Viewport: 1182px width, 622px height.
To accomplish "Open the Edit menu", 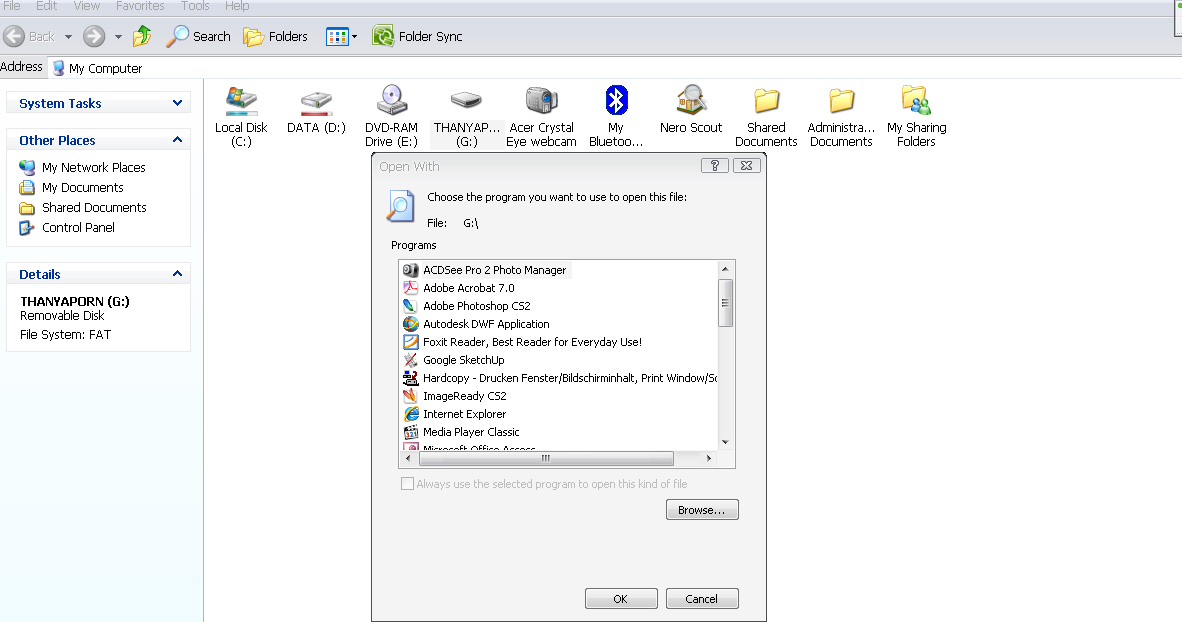I will pyautogui.click(x=47, y=6).
